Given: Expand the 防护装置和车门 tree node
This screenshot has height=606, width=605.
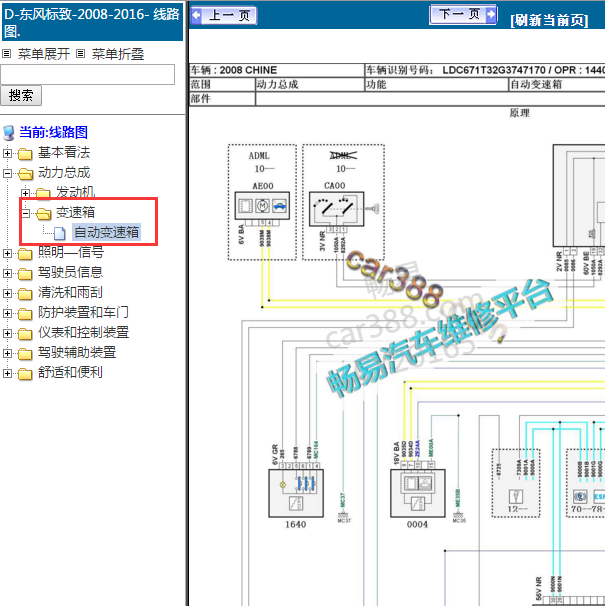Looking at the screenshot, I should tap(7, 313).
